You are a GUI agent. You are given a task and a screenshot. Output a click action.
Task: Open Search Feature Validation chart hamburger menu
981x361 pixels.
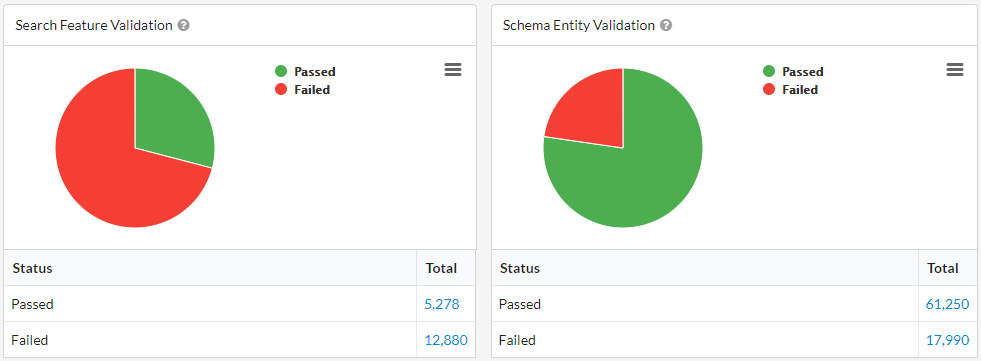coord(453,70)
